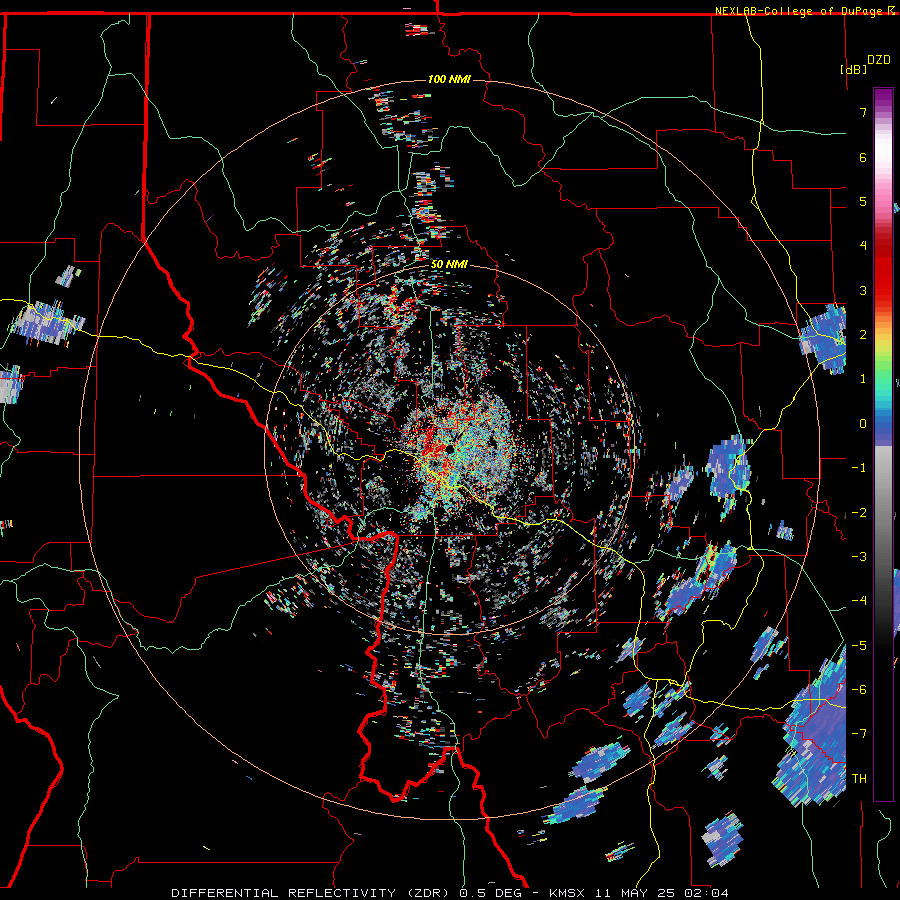Click the black radar site dot at center
The image size is (900, 900).
click(x=449, y=449)
